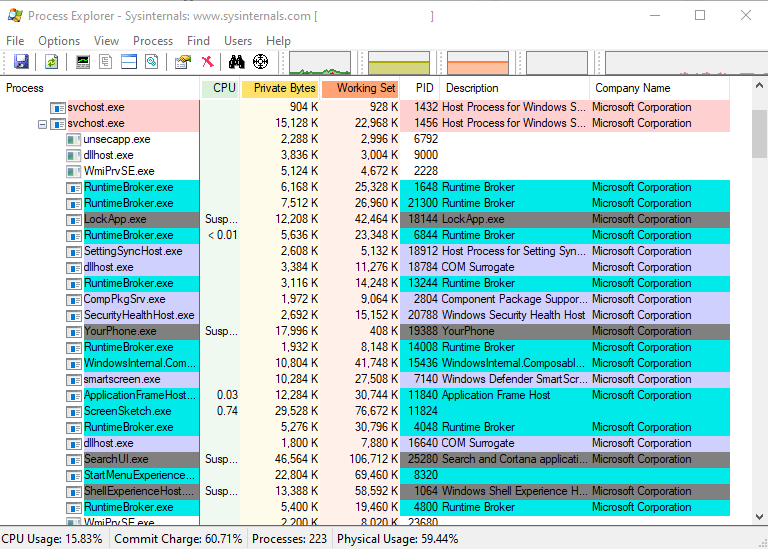The width and height of the screenshot is (768, 549).
Task: Open the Options menu
Action: pyautogui.click(x=59, y=41)
